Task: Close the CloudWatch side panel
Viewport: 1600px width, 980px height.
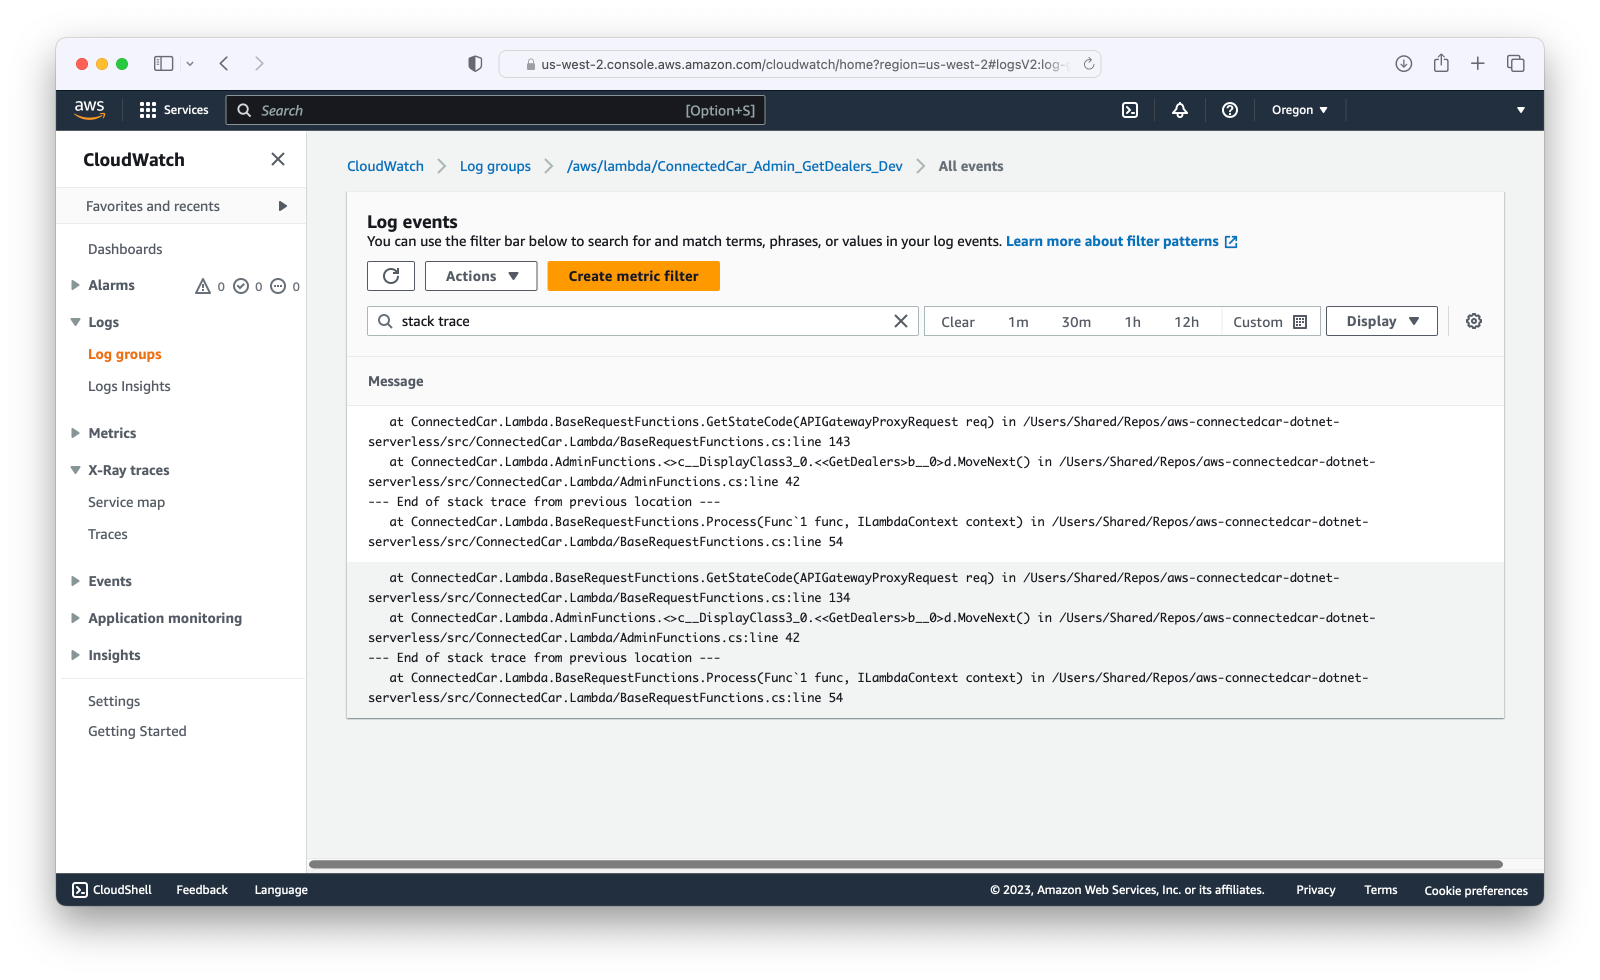Action: coord(278,159)
